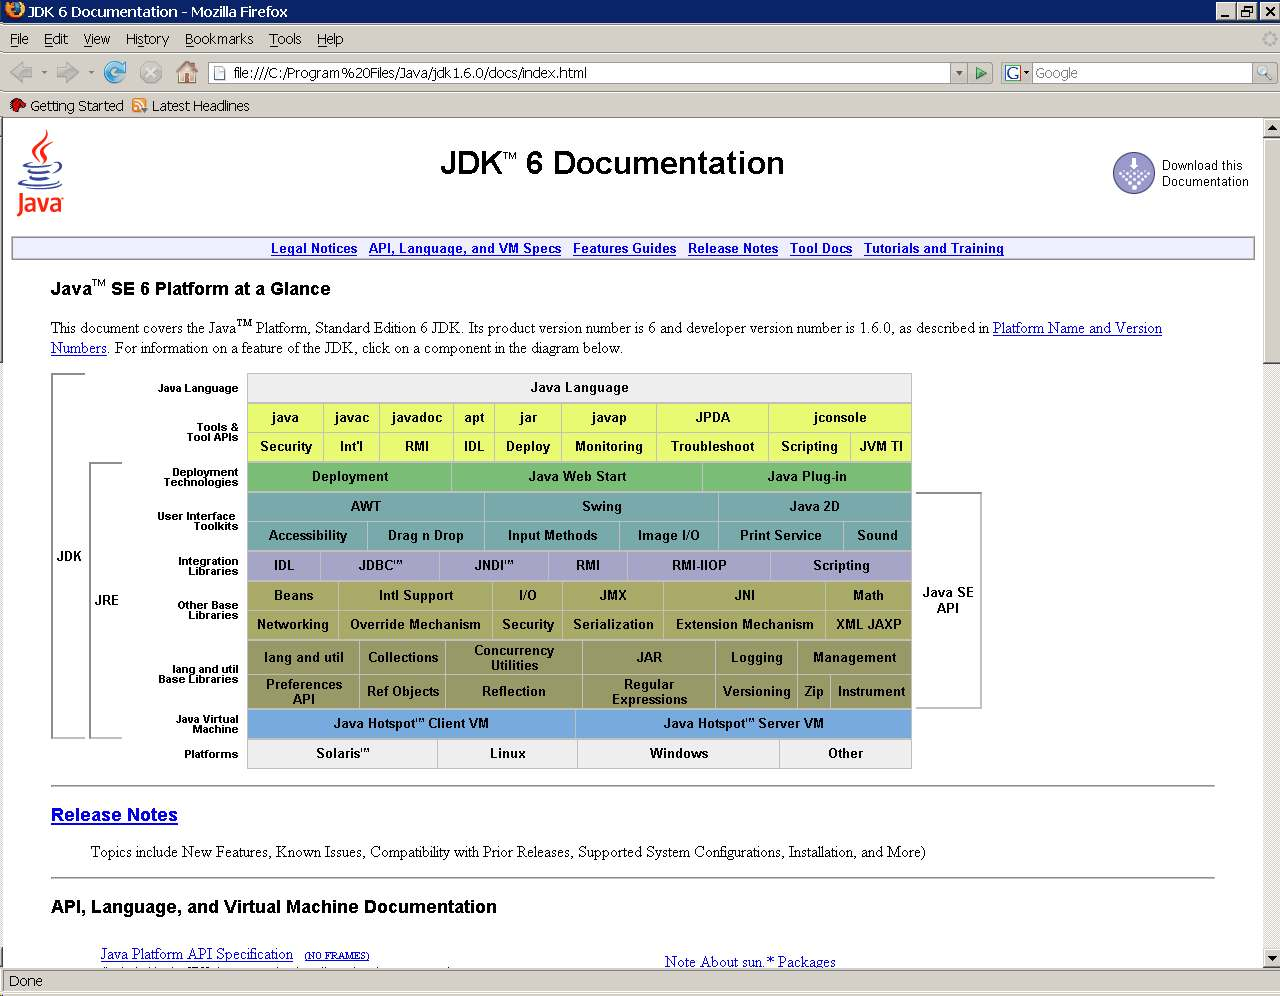Go to the Home page icon

pos(187,72)
